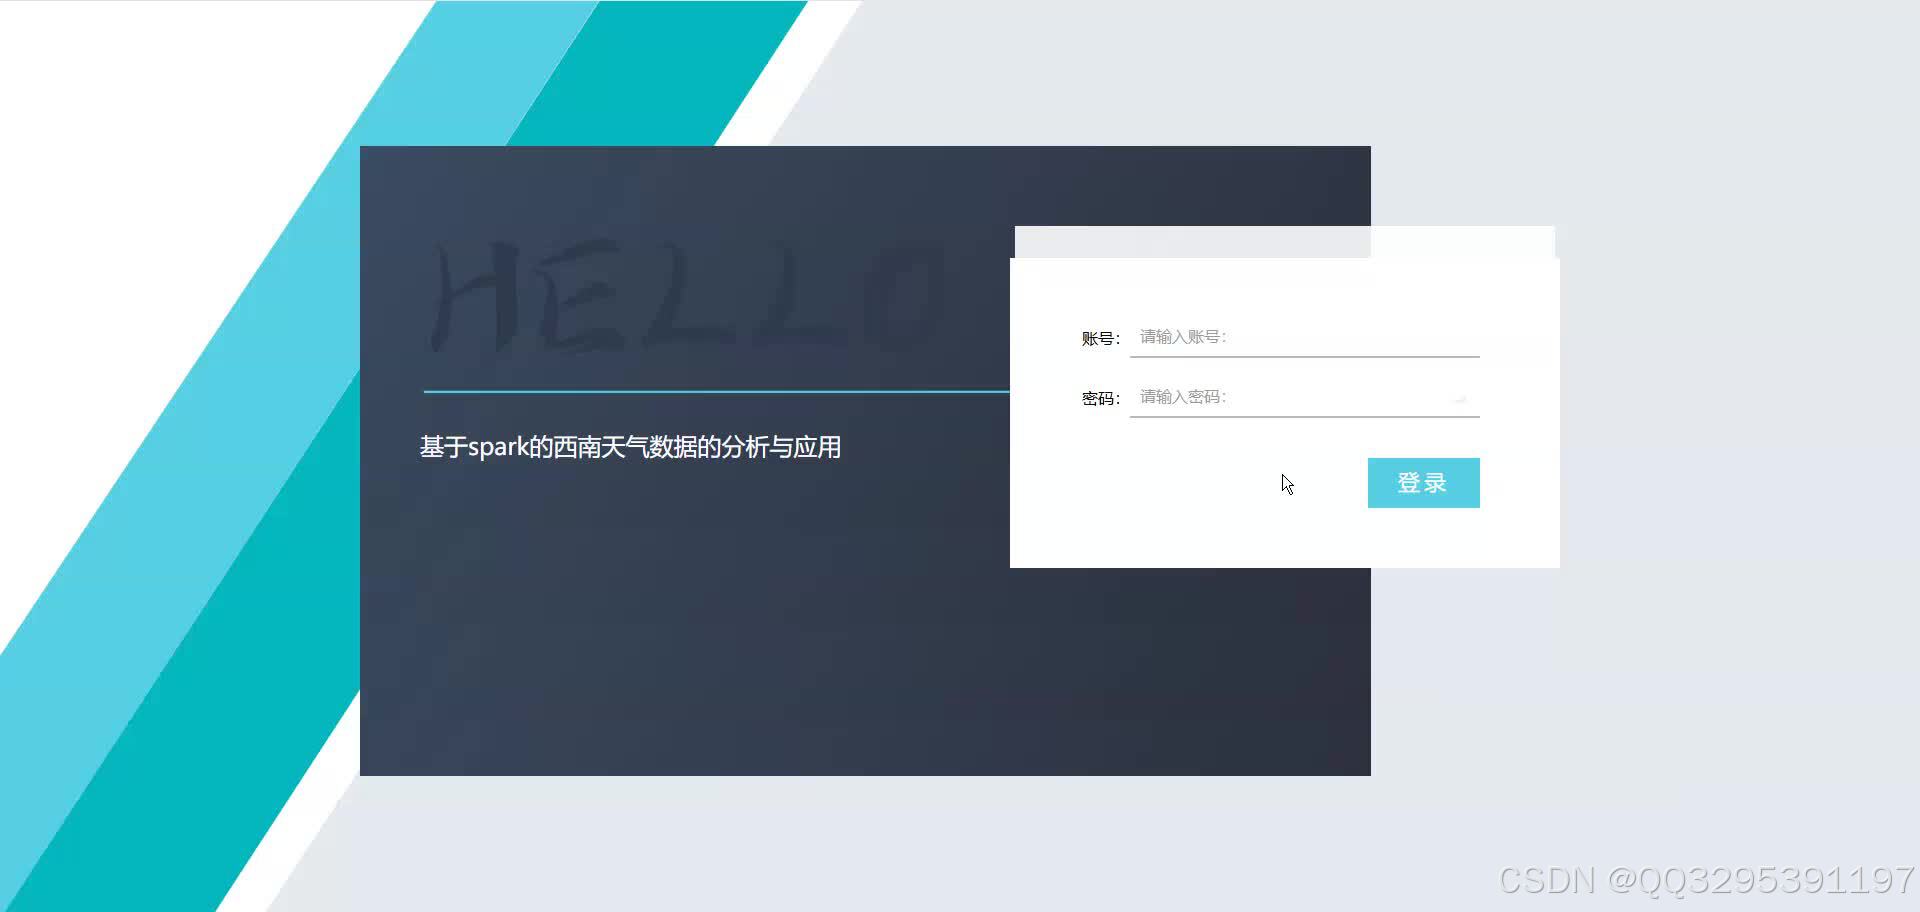Click the project title 基于spark的西南天气数据的分析与应用
This screenshot has height=912, width=1920.
click(x=630, y=447)
